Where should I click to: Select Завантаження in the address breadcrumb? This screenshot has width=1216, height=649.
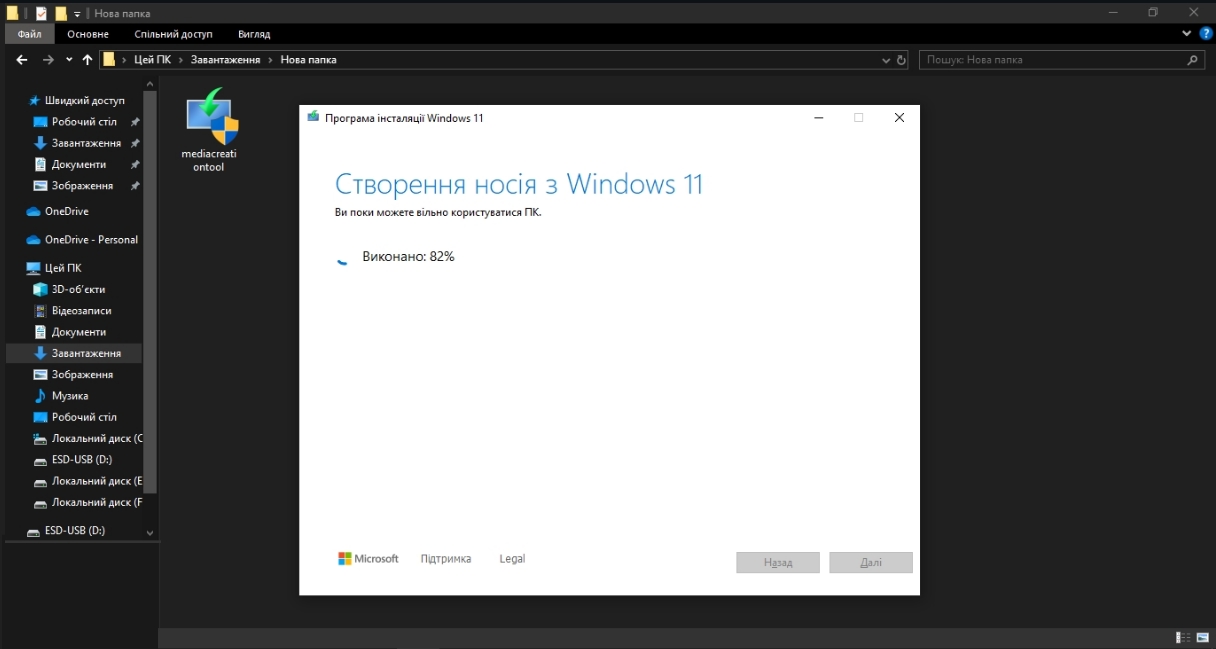click(x=225, y=60)
